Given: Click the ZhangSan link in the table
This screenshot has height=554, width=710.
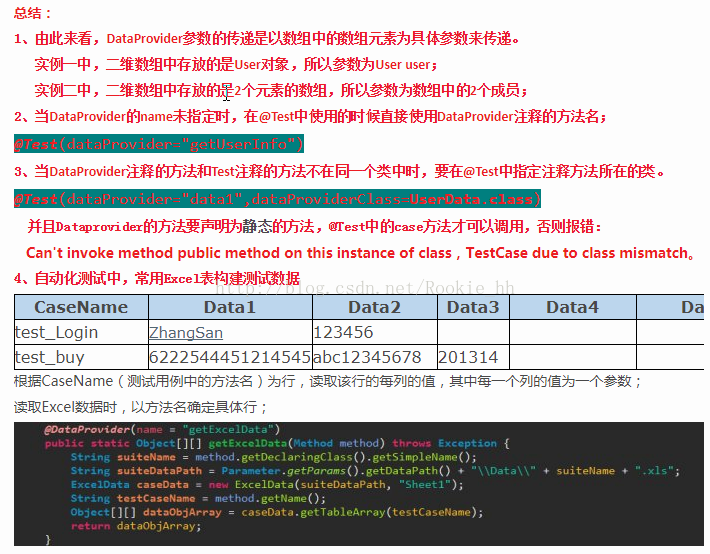Looking at the screenshot, I should point(186,333).
